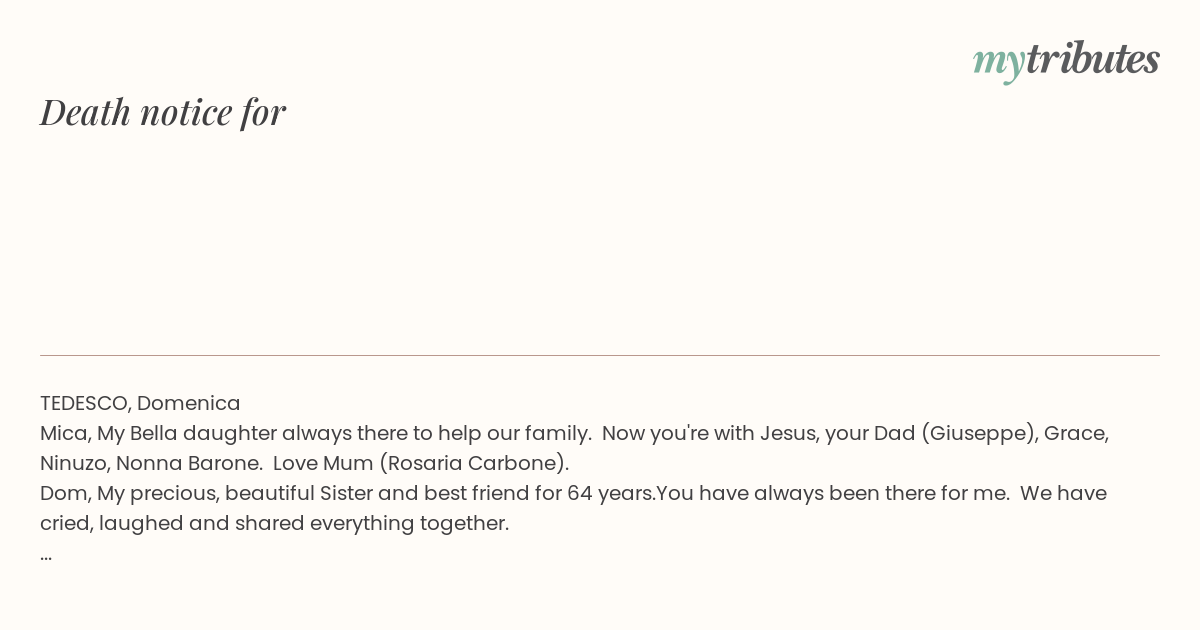Click the line starting "cried, laughed and shared"
The image size is (1200, 630).
click(275, 523)
